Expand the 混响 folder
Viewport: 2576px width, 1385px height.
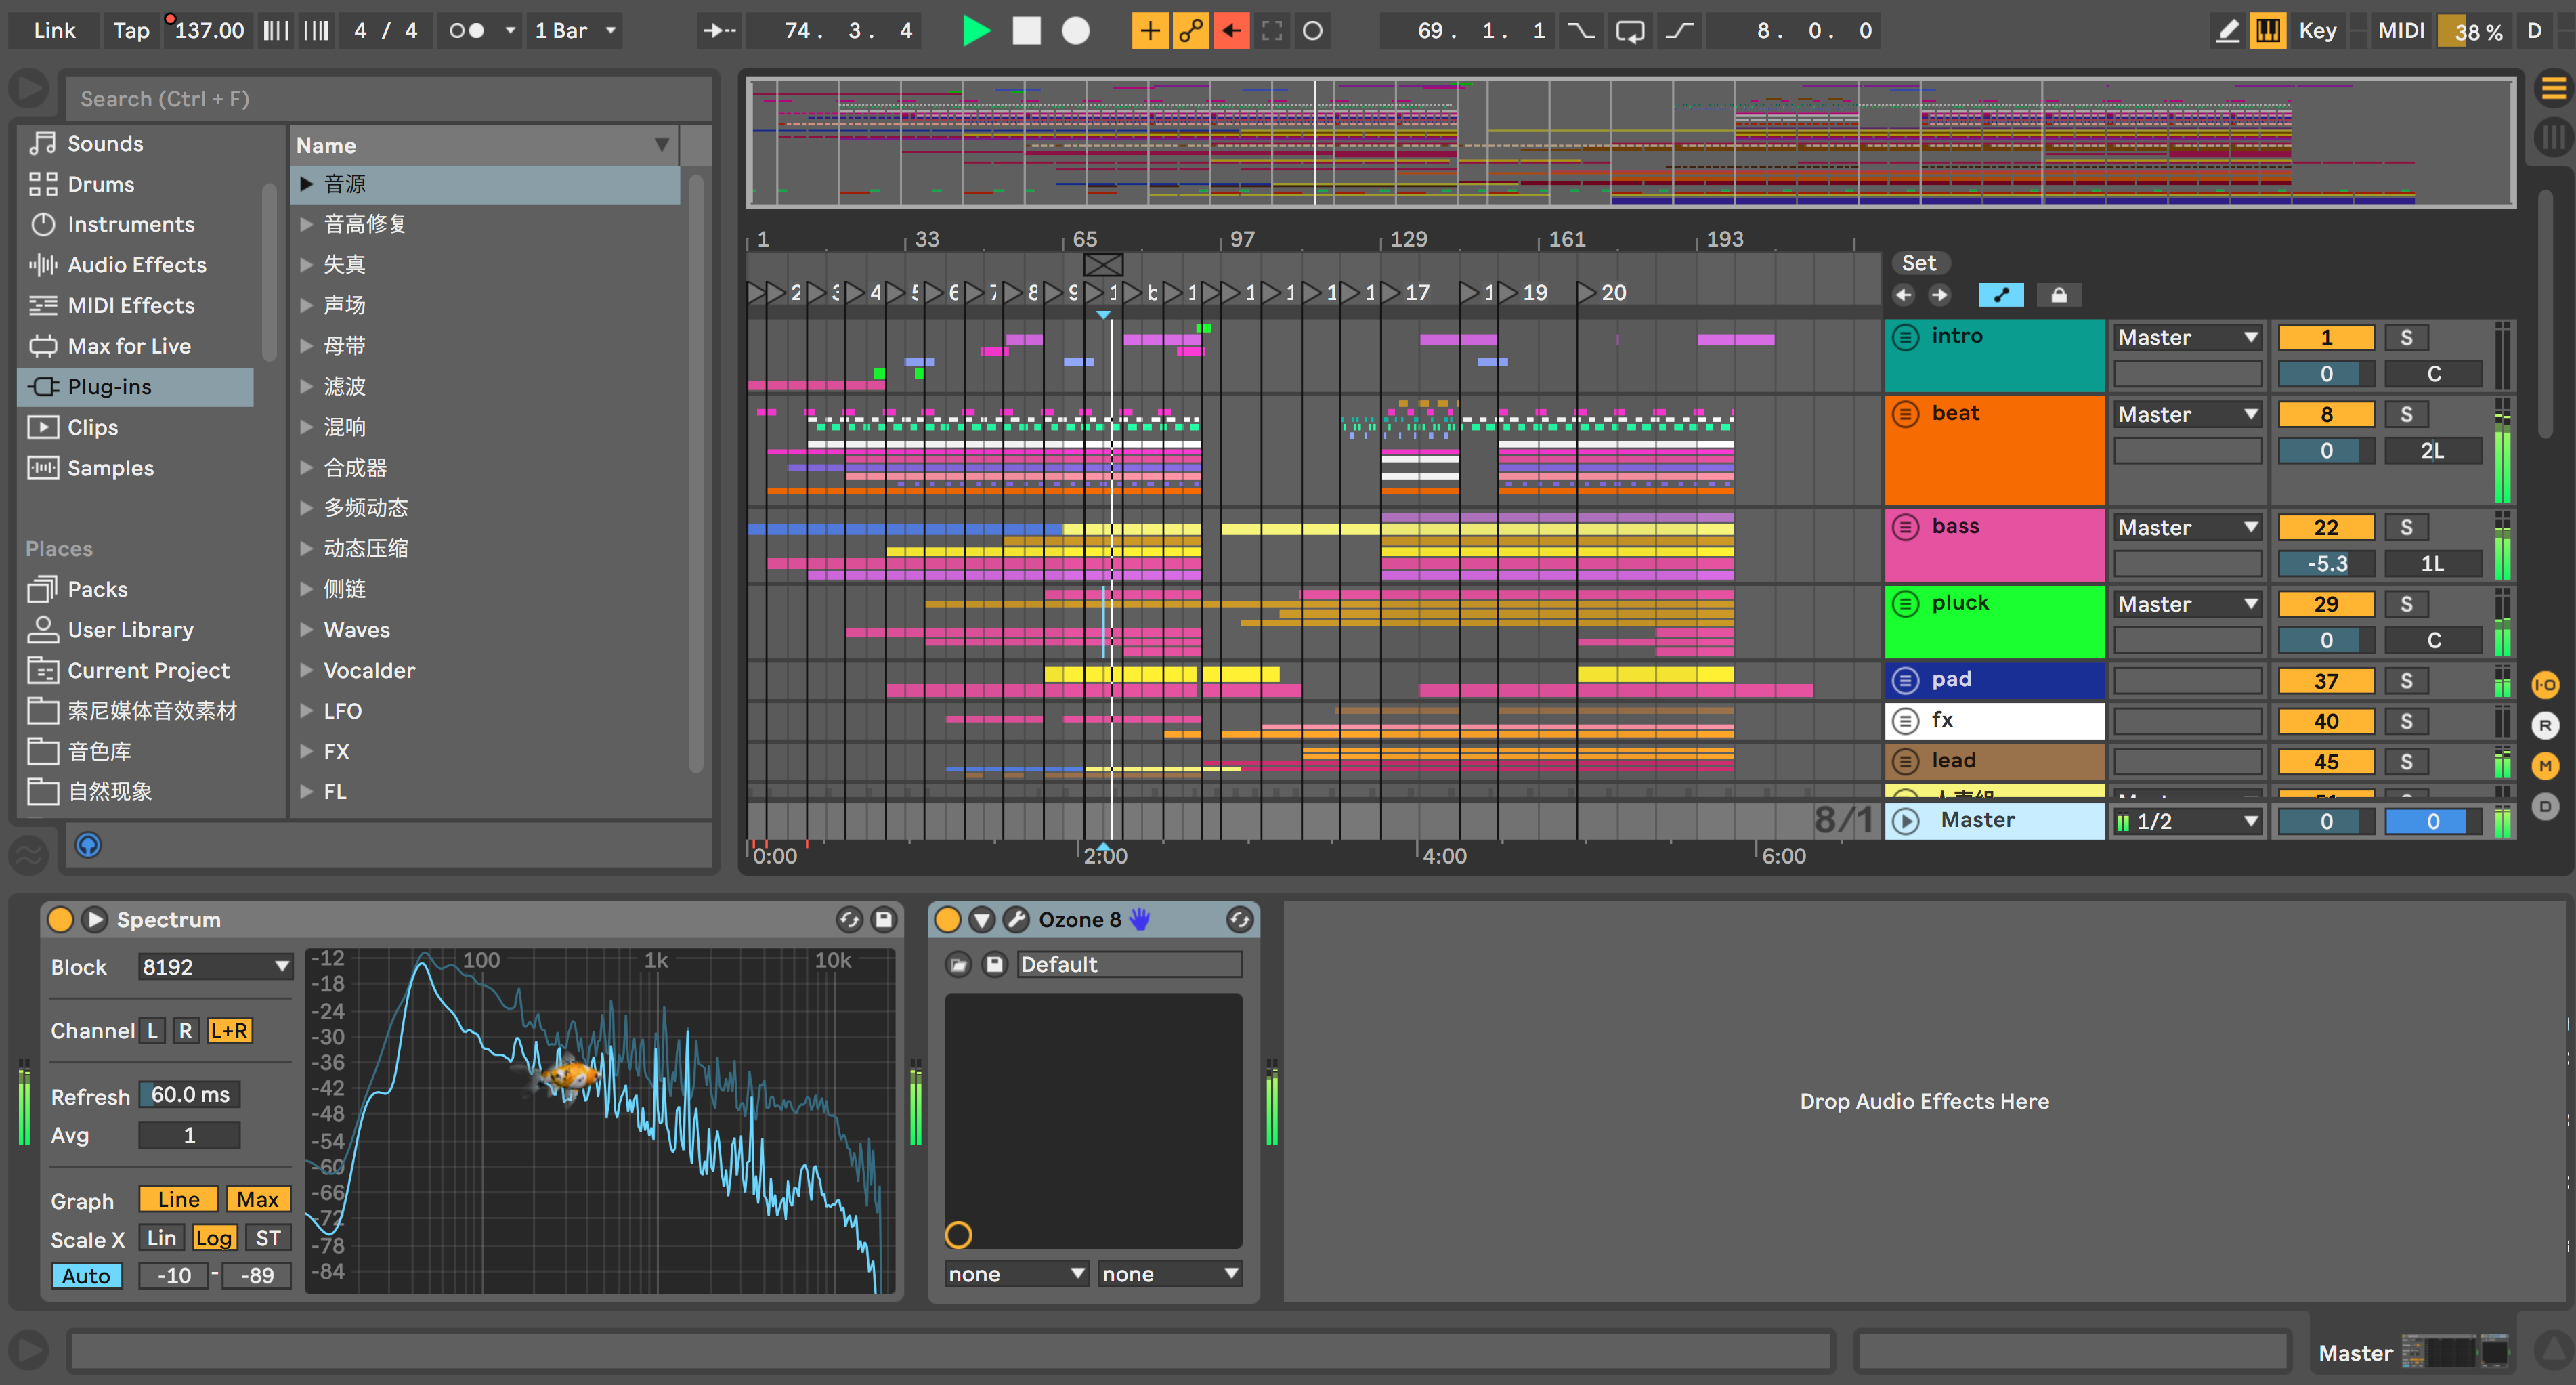pos(306,427)
